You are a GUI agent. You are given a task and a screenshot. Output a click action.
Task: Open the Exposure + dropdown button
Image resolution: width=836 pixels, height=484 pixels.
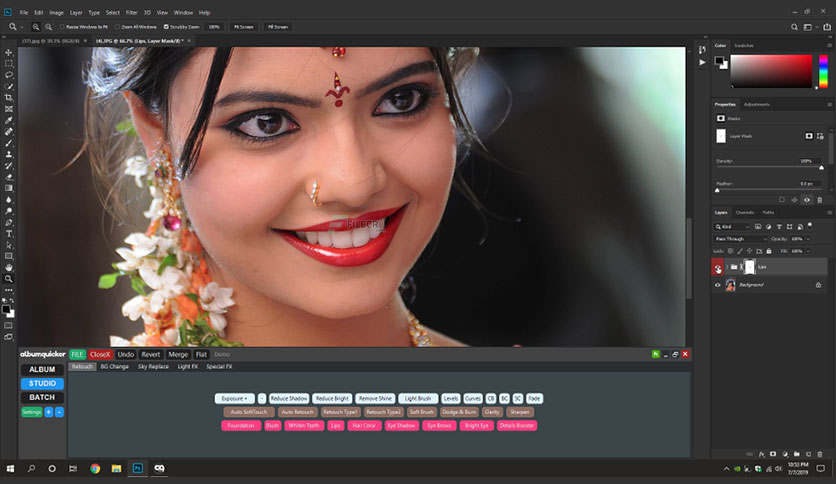(234, 399)
